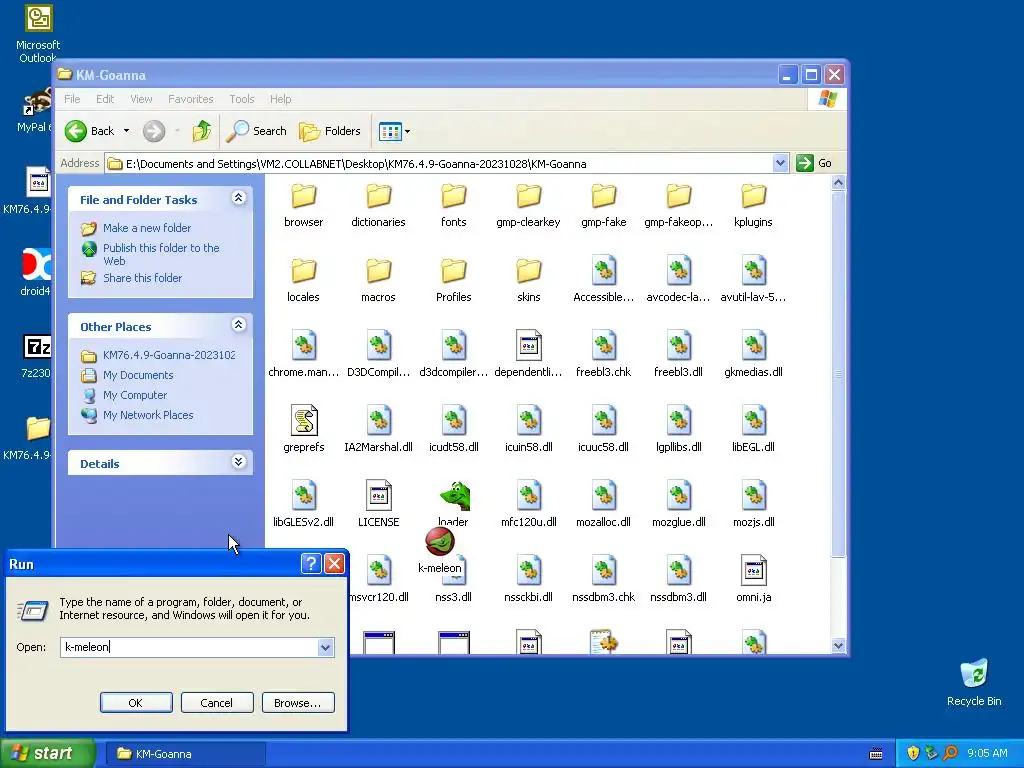The image size is (1024, 768).
Task: Open the browser folder icon
Action: point(304,196)
